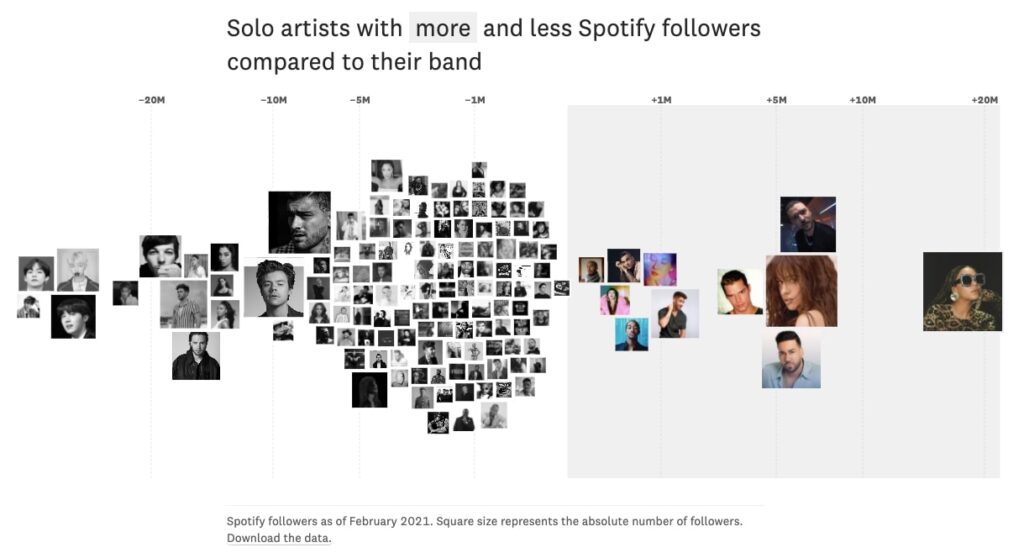Toggle the highlighted "more" word in the title
The width and height of the screenshot is (1024, 558).
442,28
